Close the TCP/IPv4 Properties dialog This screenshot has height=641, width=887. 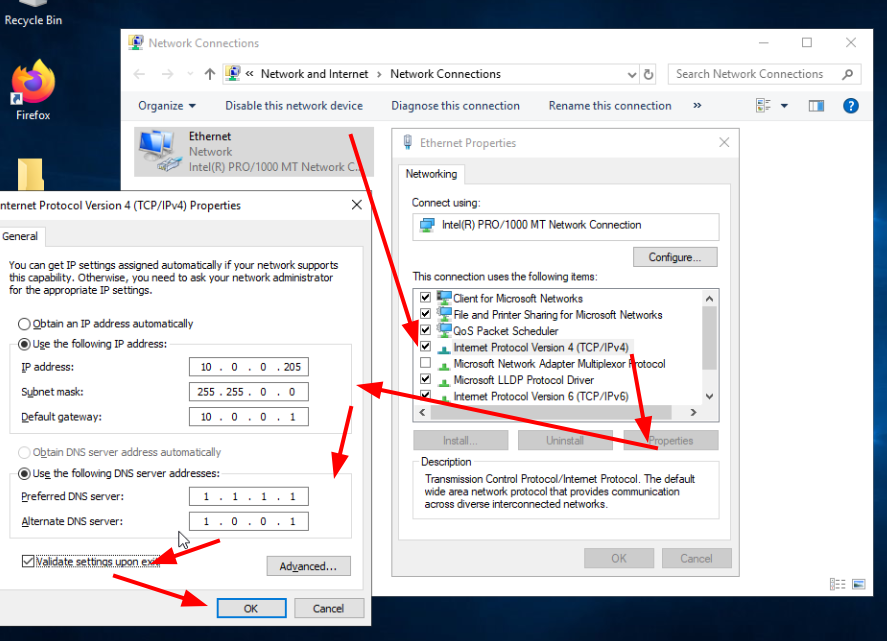(x=356, y=205)
